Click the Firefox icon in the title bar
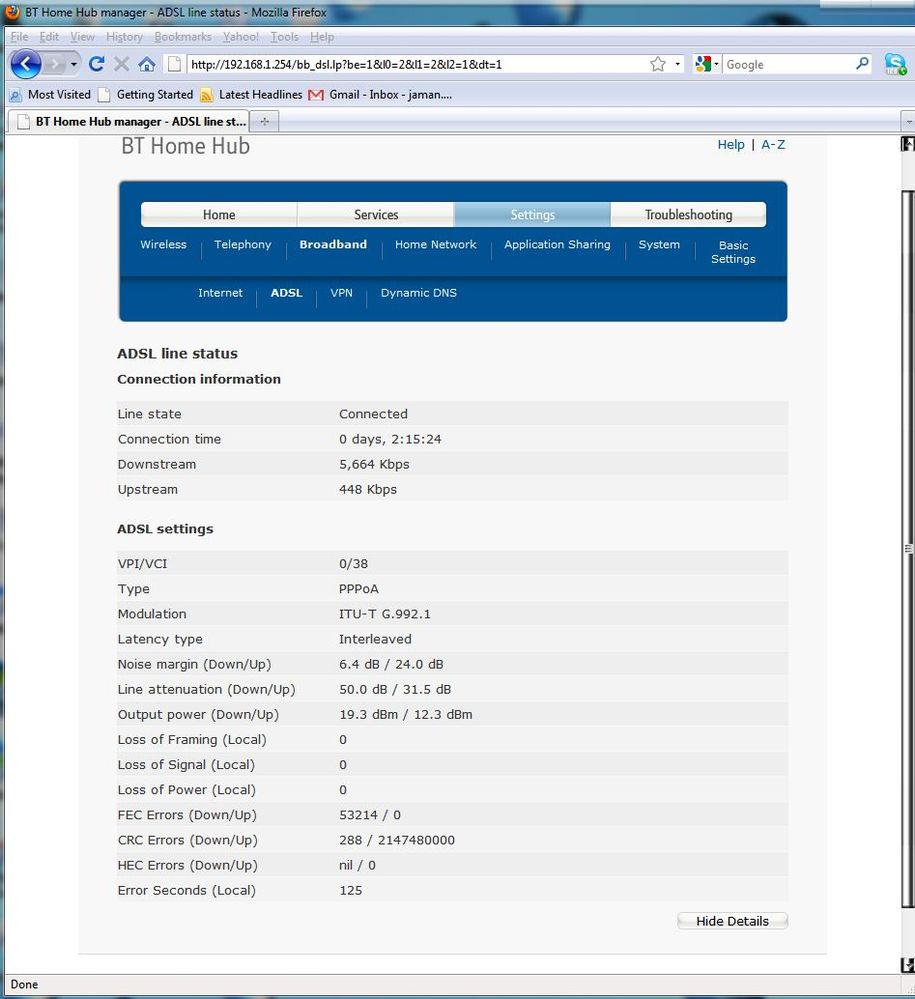Image resolution: width=915 pixels, height=999 pixels. pyautogui.click(x=12, y=12)
